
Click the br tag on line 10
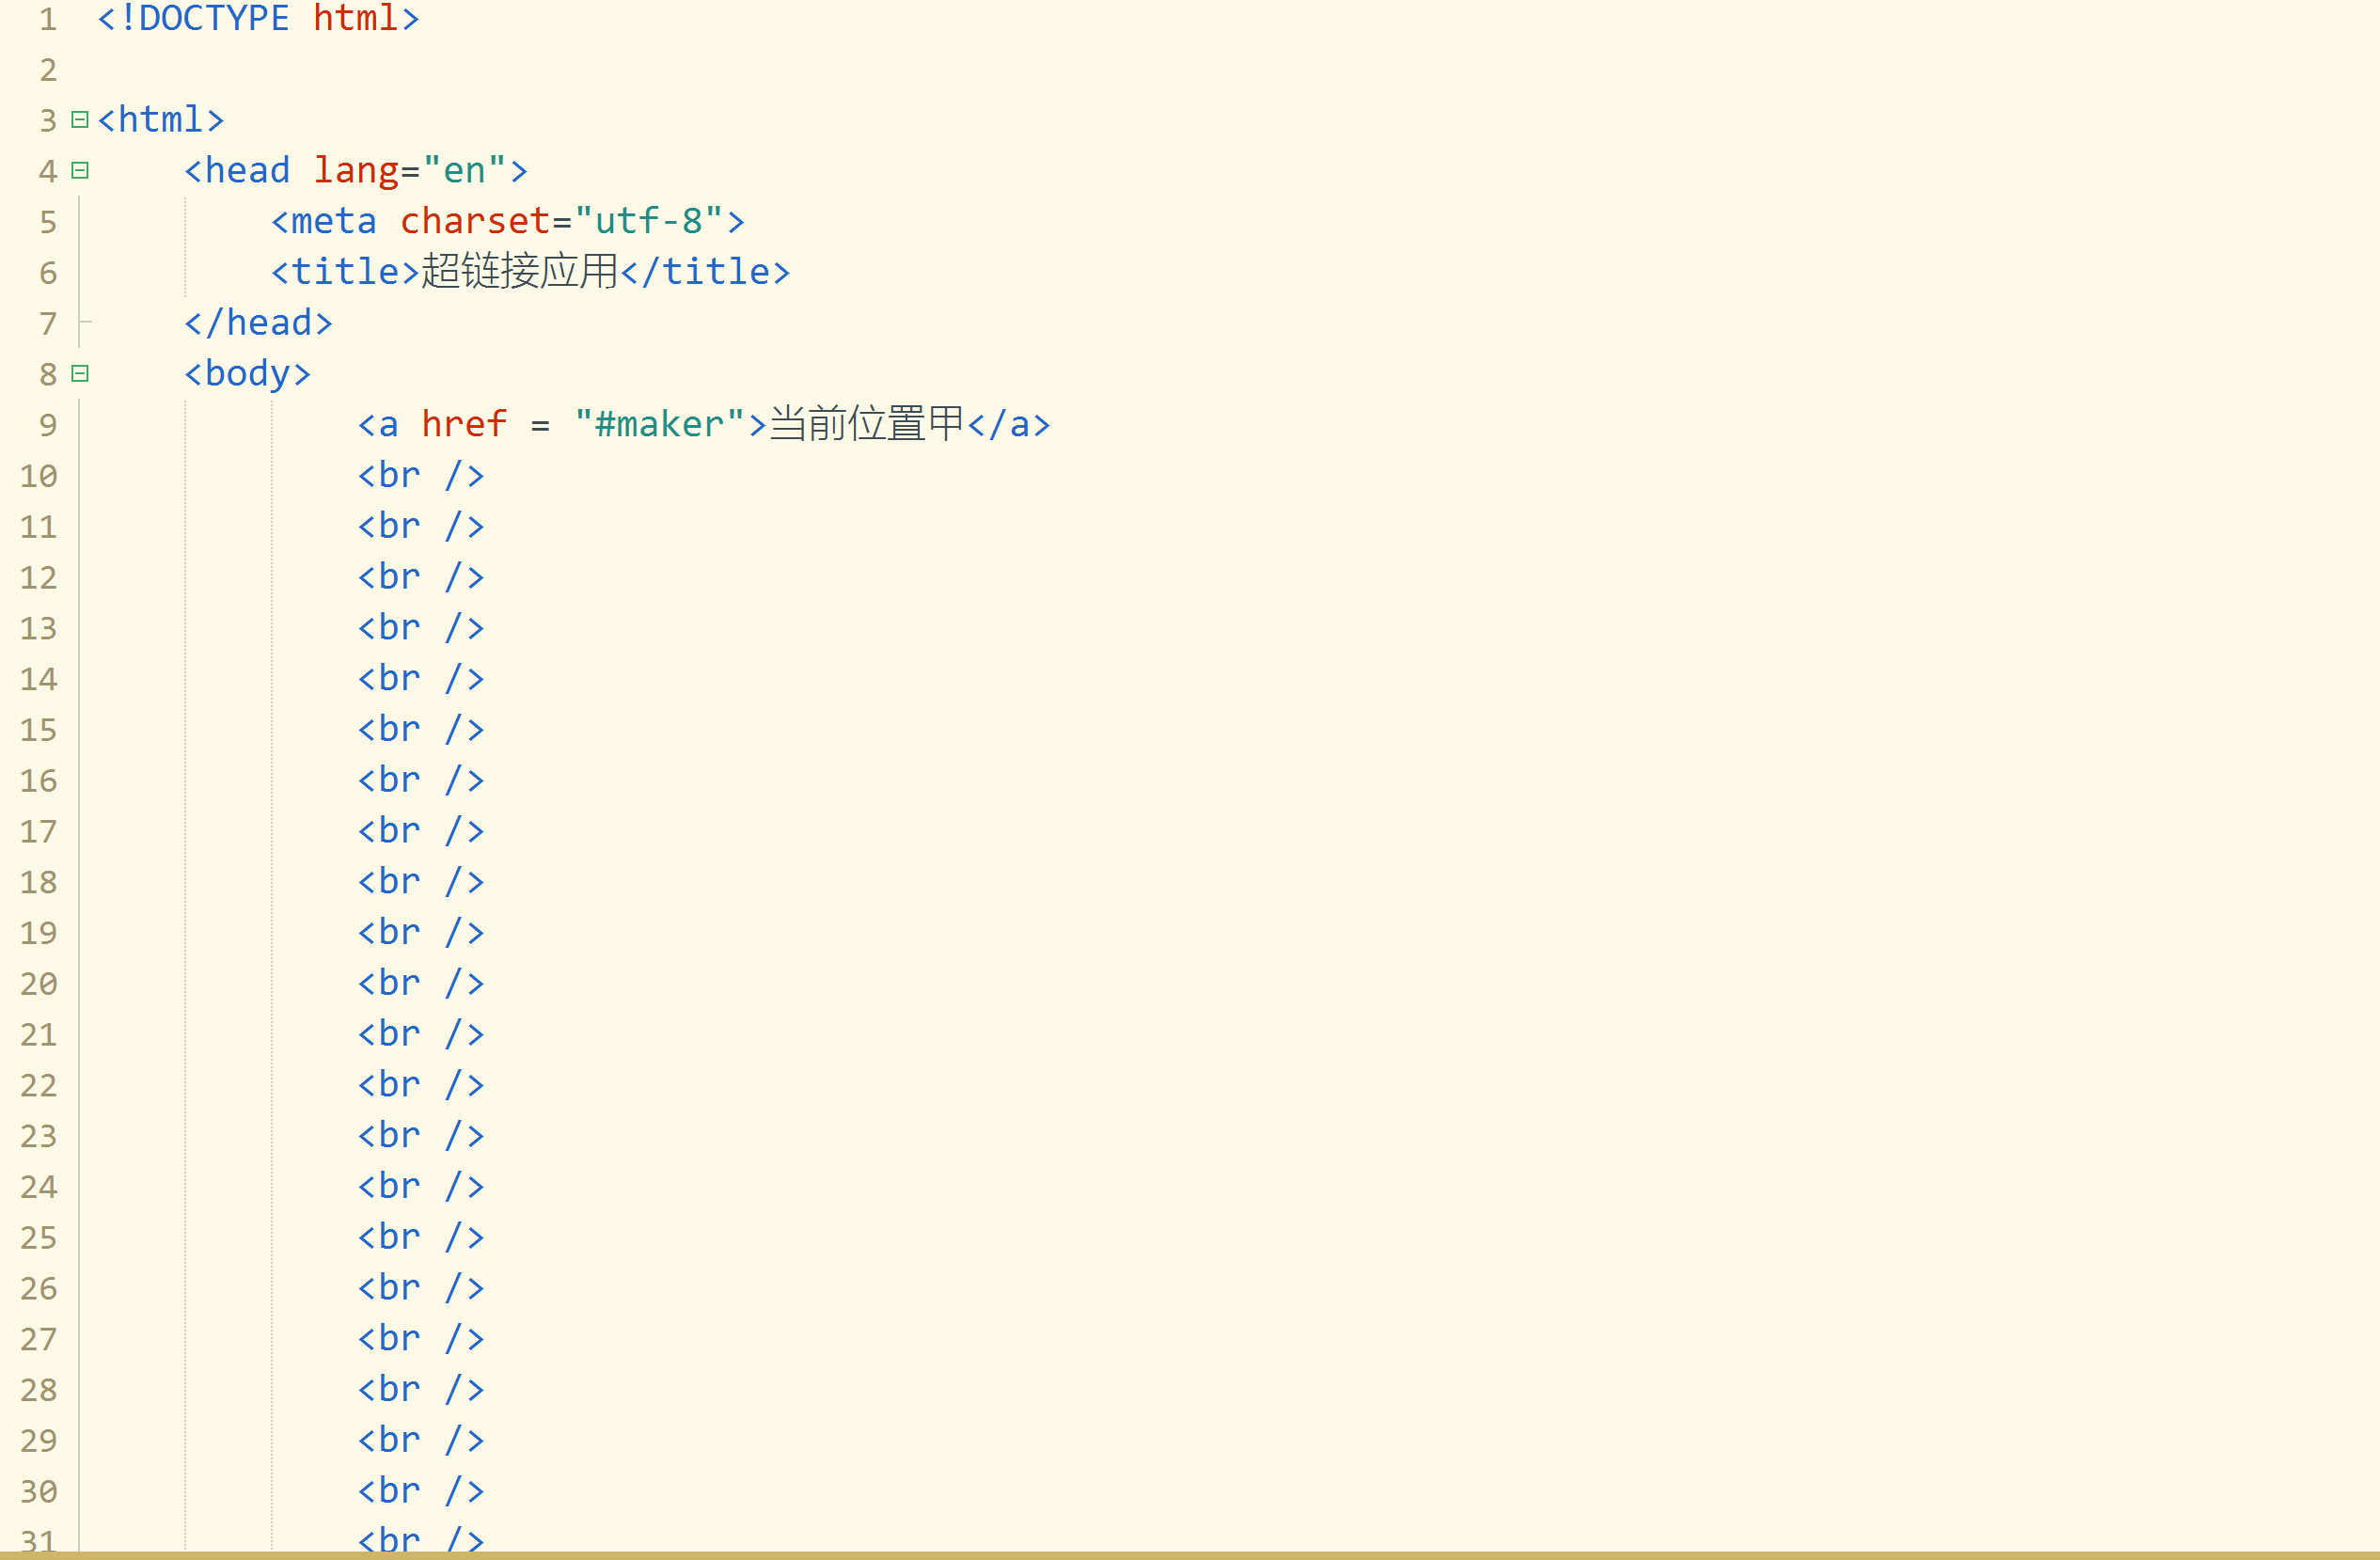421,476
